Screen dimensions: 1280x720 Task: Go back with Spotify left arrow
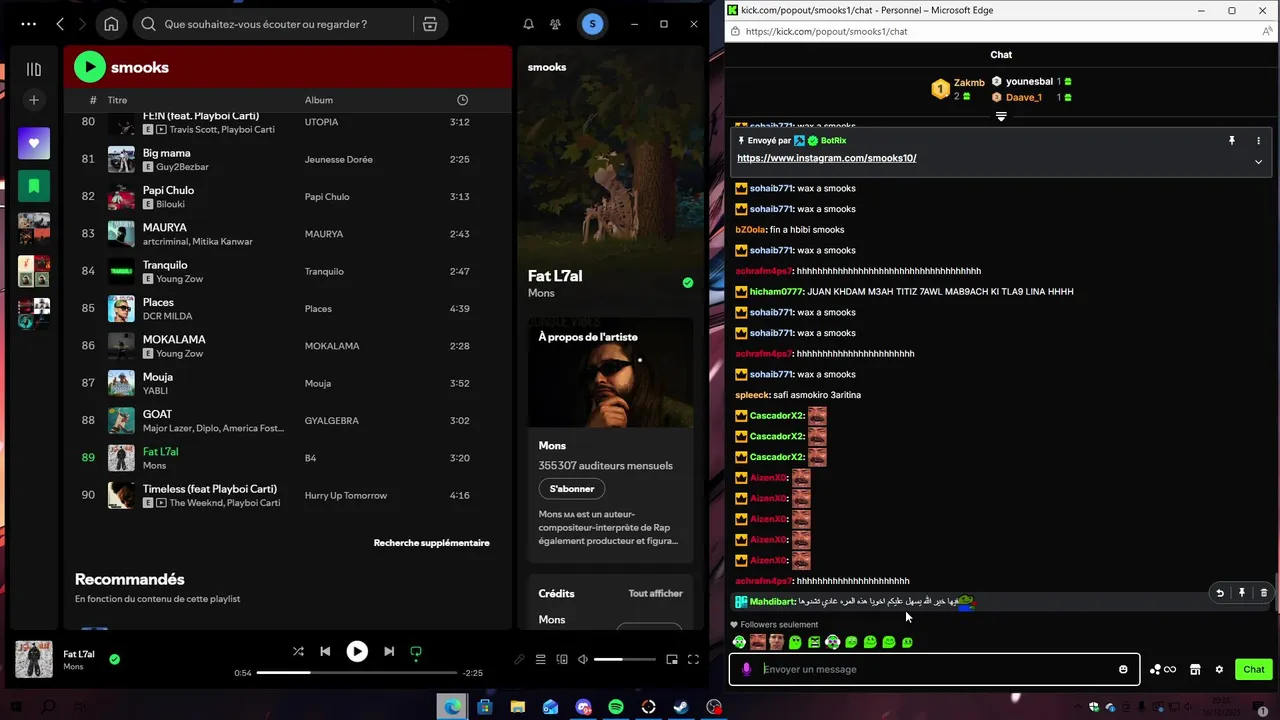tap(60, 24)
